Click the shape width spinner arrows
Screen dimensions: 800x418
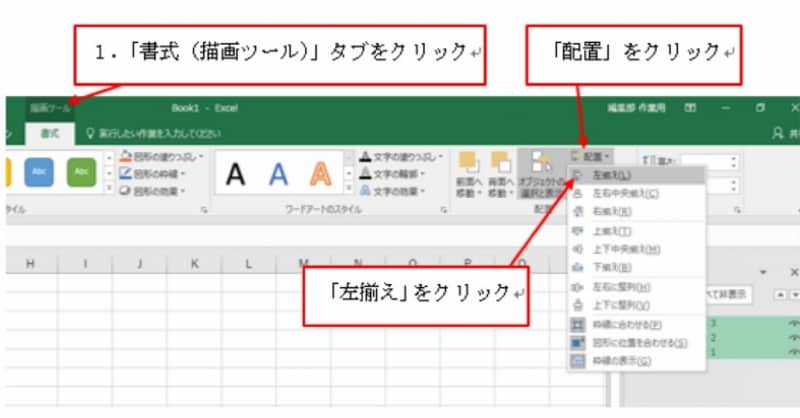pyautogui.click(x=734, y=186)
